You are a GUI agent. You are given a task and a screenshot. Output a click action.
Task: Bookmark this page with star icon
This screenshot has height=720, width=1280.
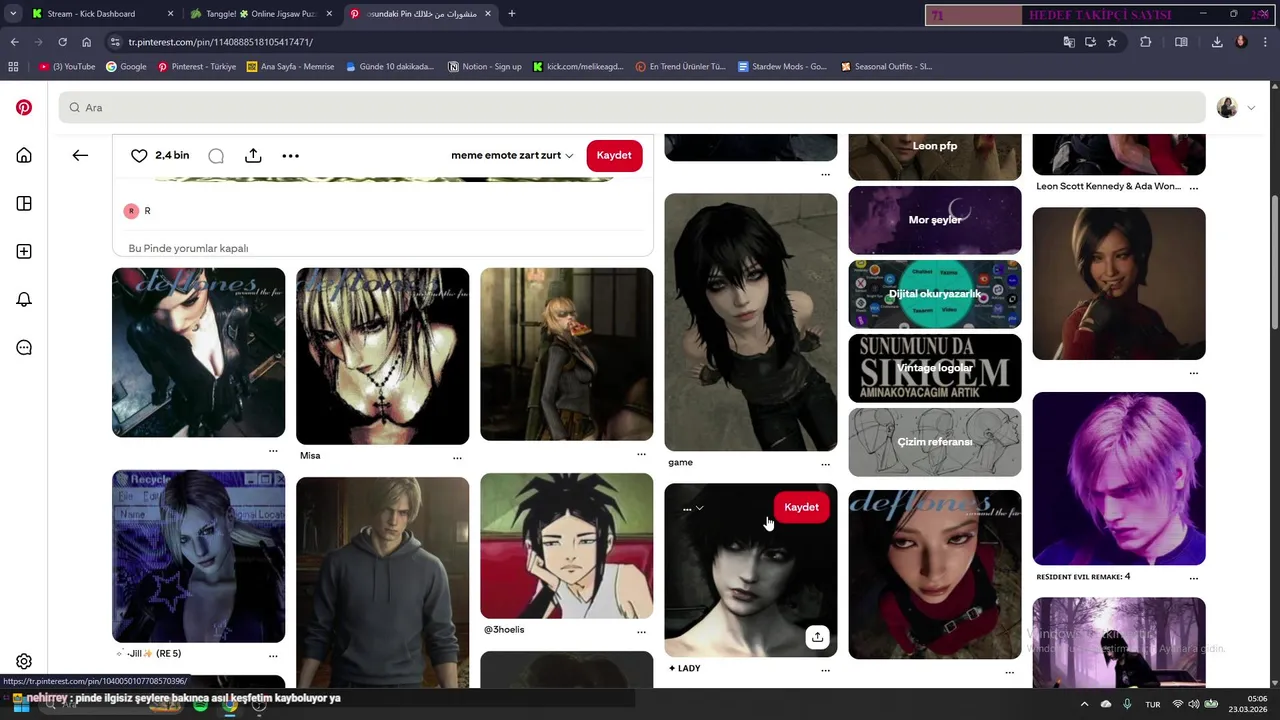[x=1112, y=42]
